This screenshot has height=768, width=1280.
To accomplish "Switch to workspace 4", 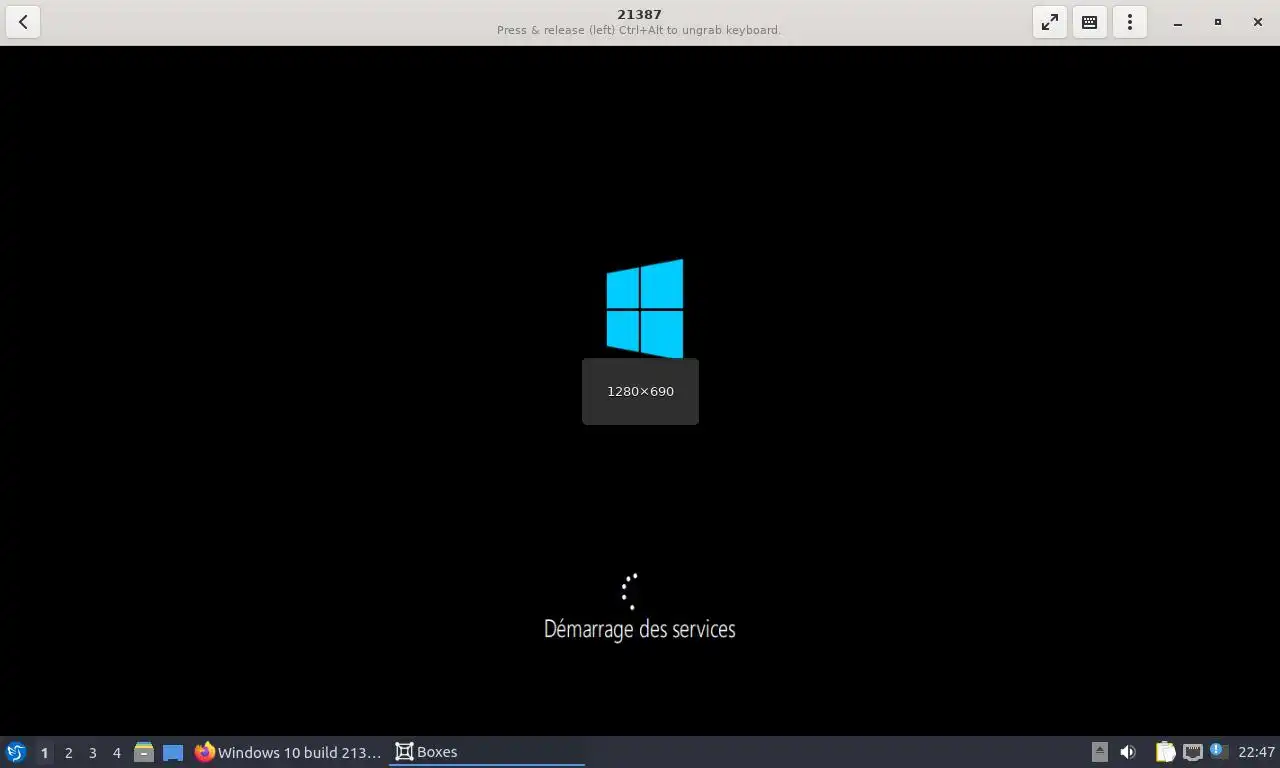I will (116, 752).
